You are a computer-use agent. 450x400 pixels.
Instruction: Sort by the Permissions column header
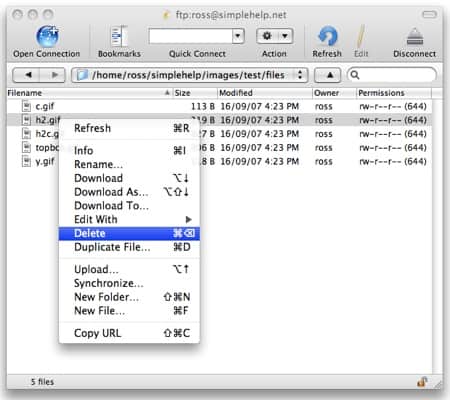pyautogui.click(x=394, y=93)
